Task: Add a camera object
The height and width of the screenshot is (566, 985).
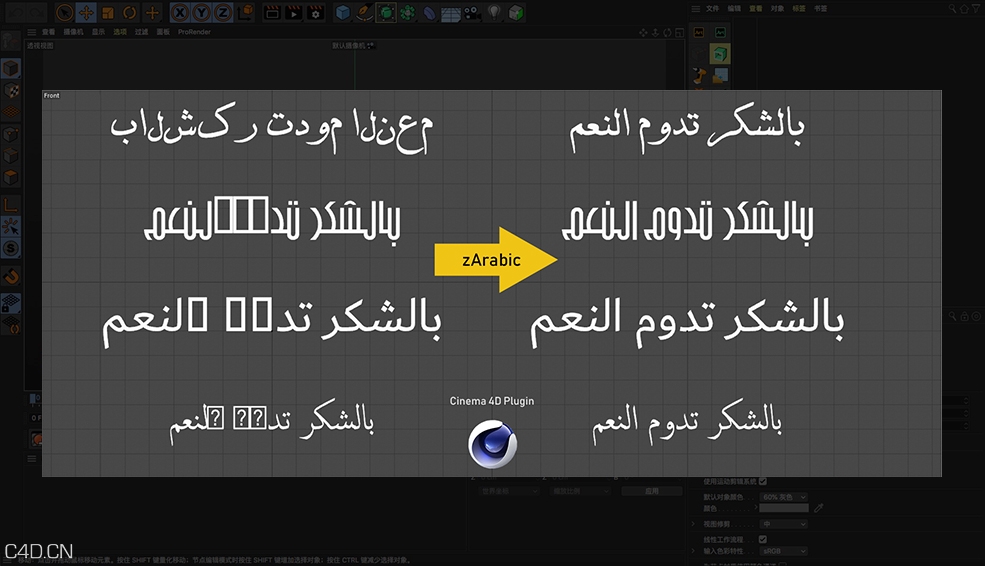Action: (472, 12)
